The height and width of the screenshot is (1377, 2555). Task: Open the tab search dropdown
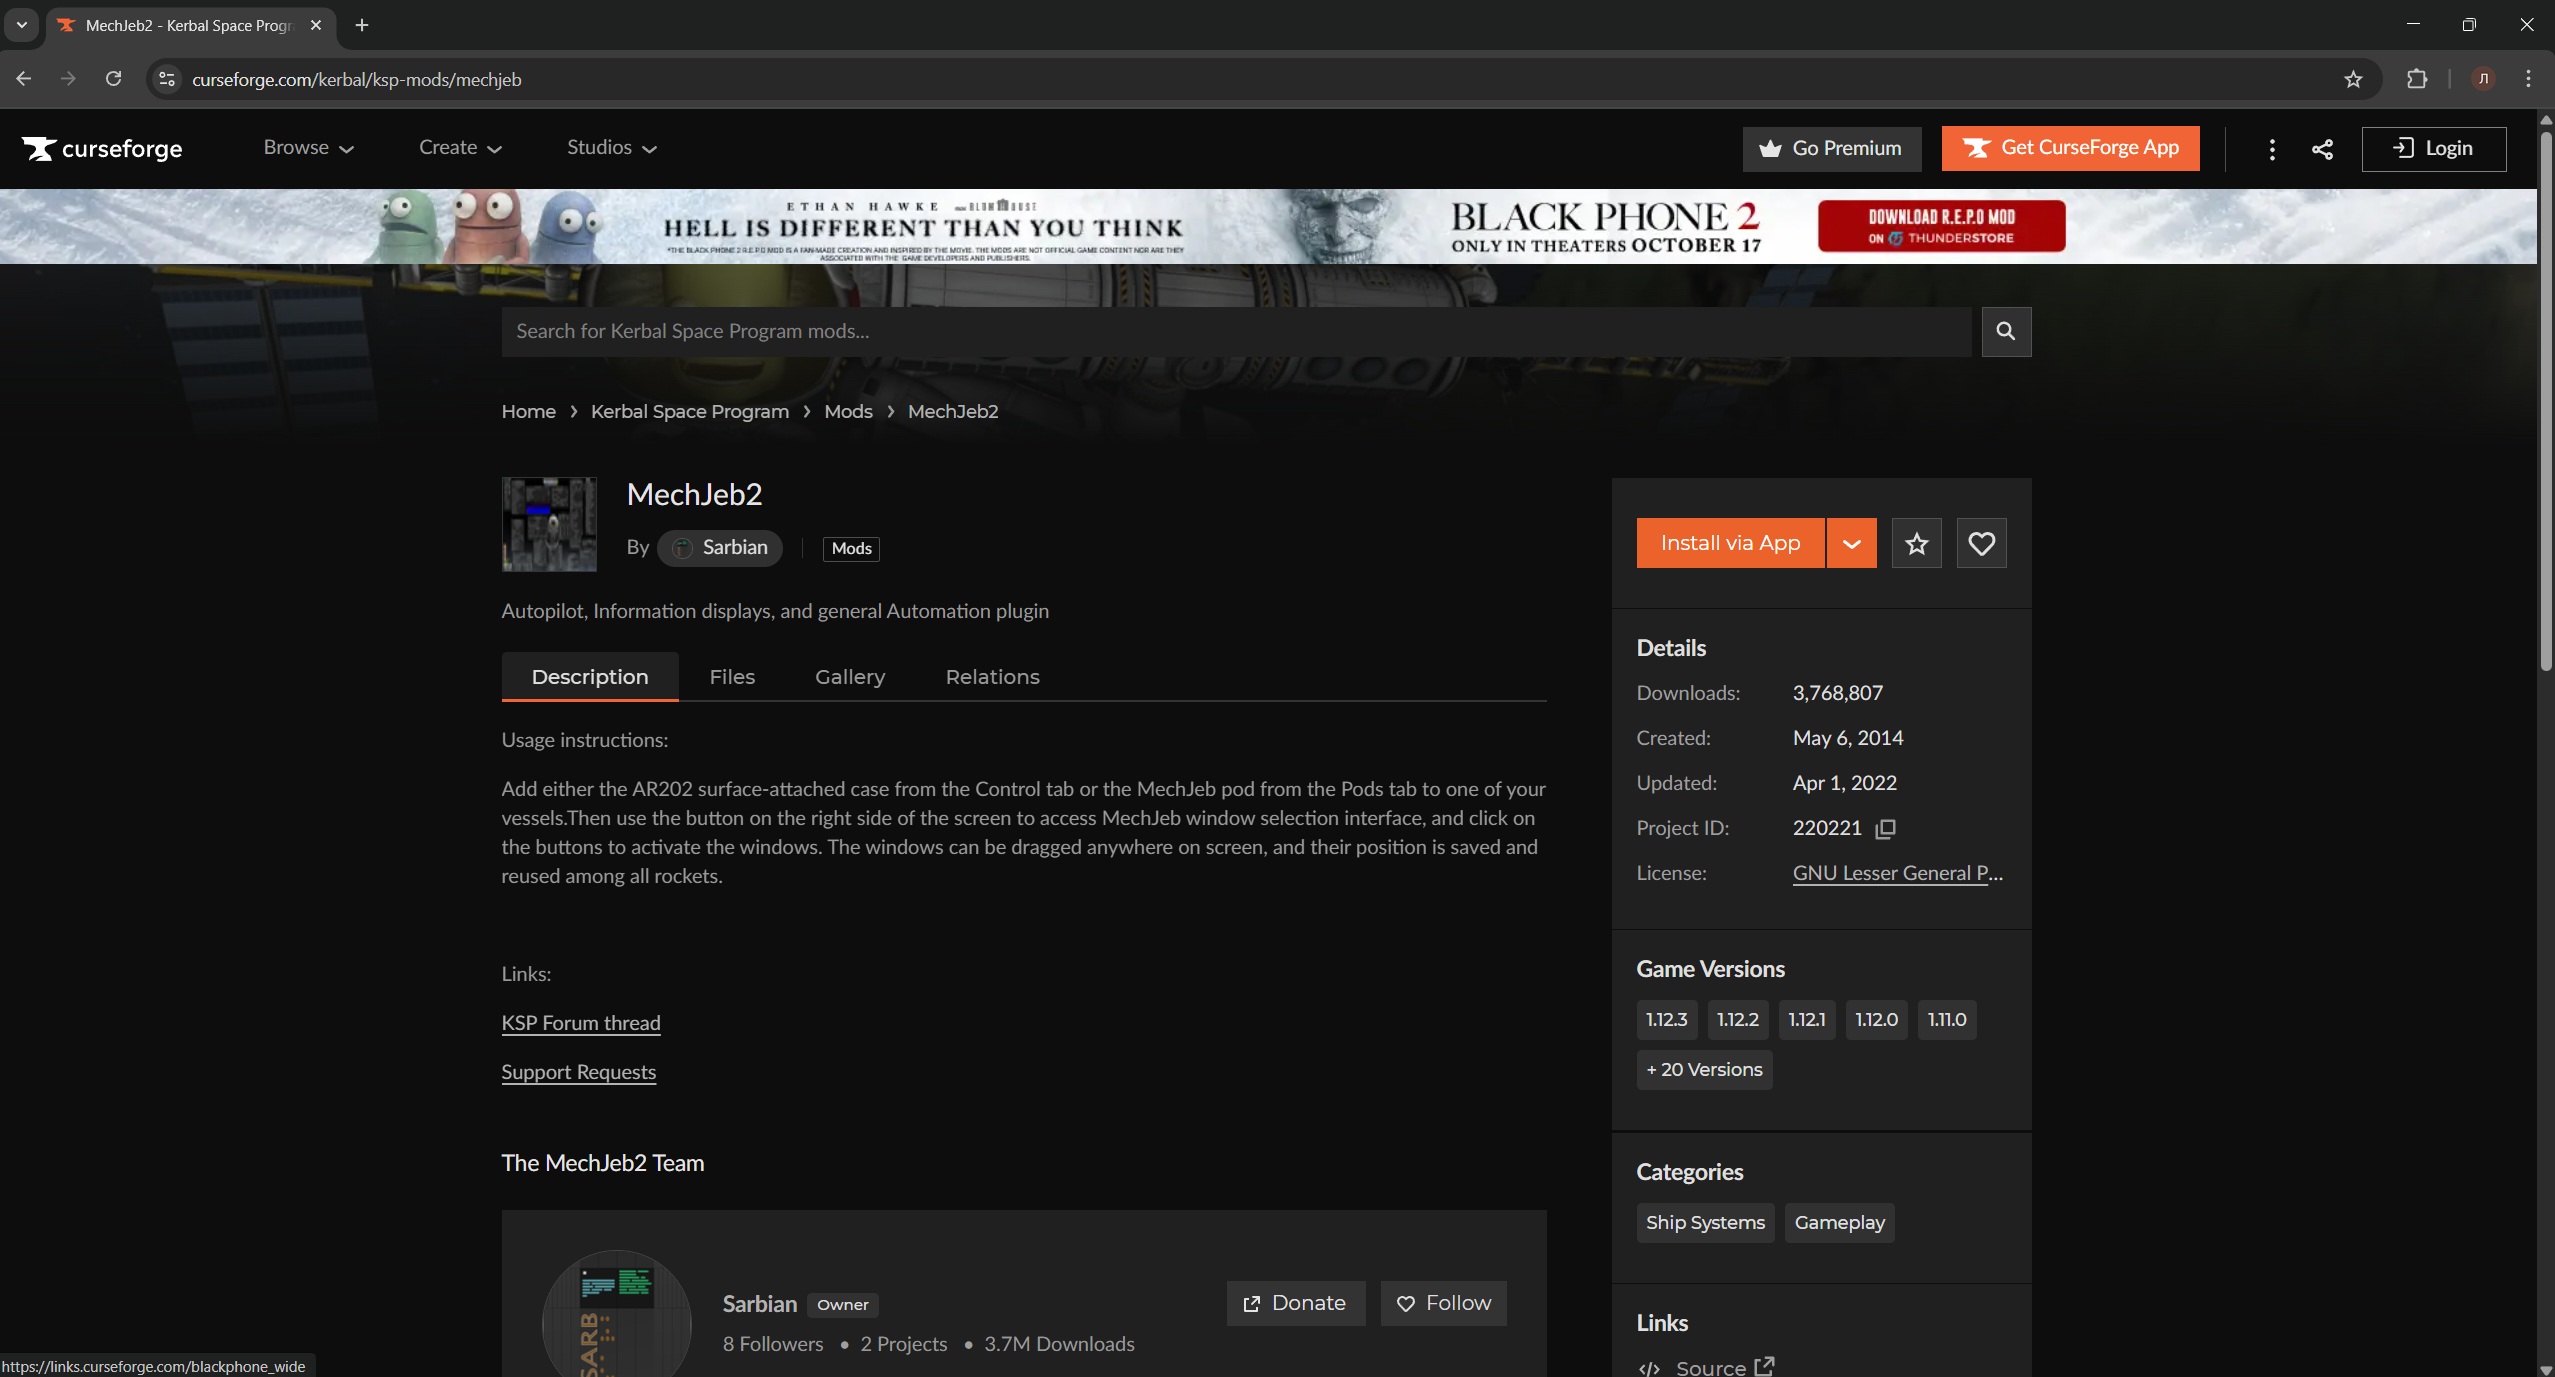pyautogui.click(x=21, y=25)
